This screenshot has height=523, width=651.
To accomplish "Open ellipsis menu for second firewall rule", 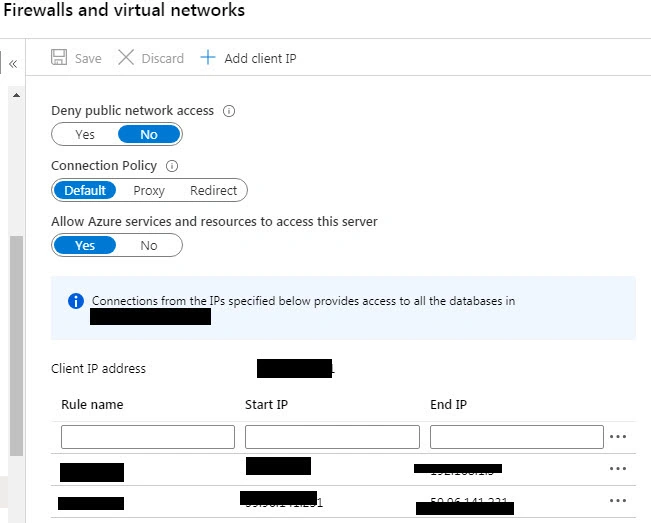I will click(x=618, y=501).
